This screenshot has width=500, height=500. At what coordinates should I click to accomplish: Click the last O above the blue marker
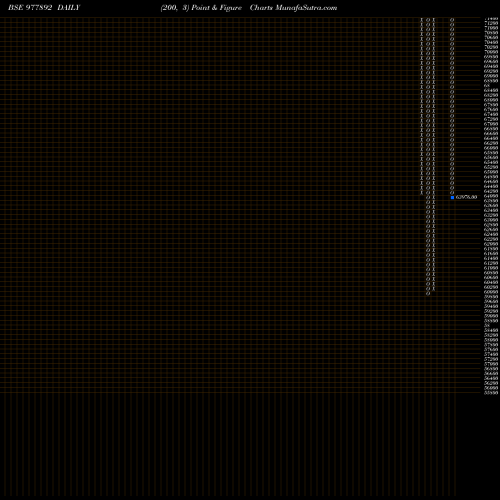pyautogui.click(x=452, y=193)
